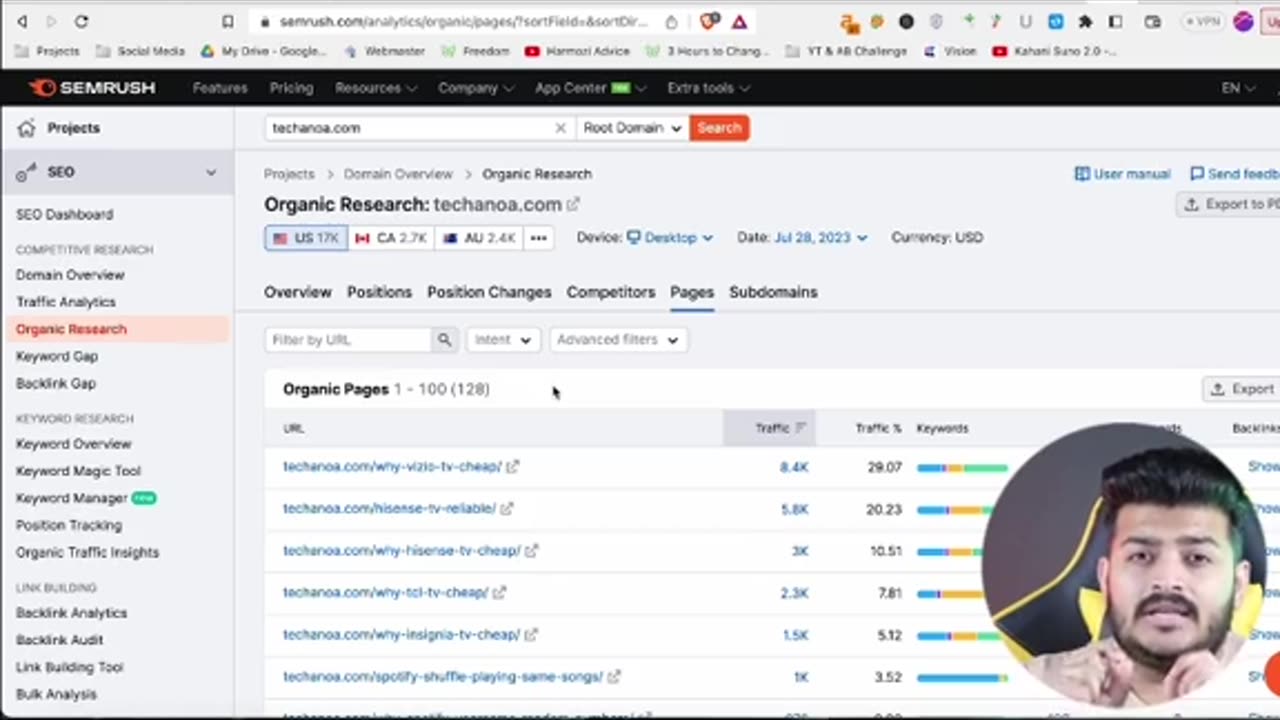Switch to the Positions tab
Image resolution: width=1280 pixels, height=720 pixels.
pyautogui.click(x=379, y=292)
